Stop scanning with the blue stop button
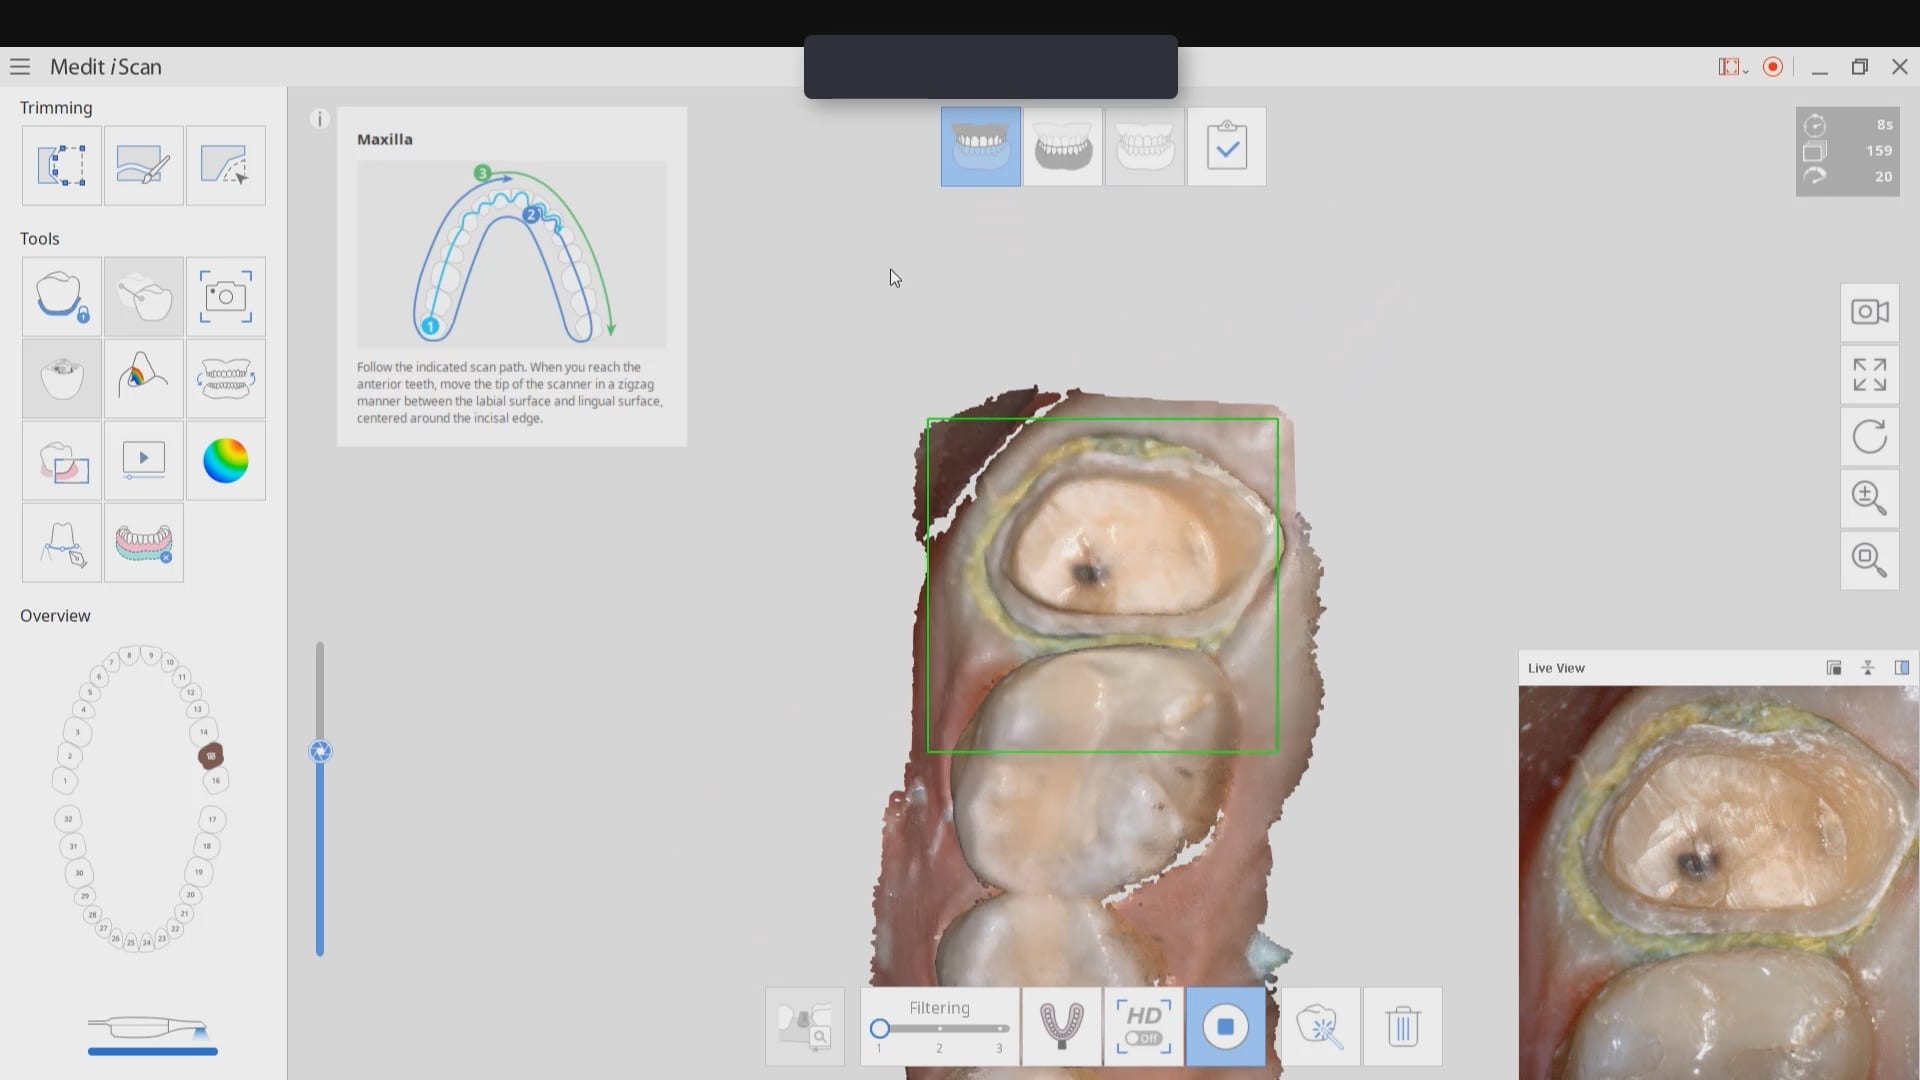1920x1080 pixels. [x=1226, y=1027]
